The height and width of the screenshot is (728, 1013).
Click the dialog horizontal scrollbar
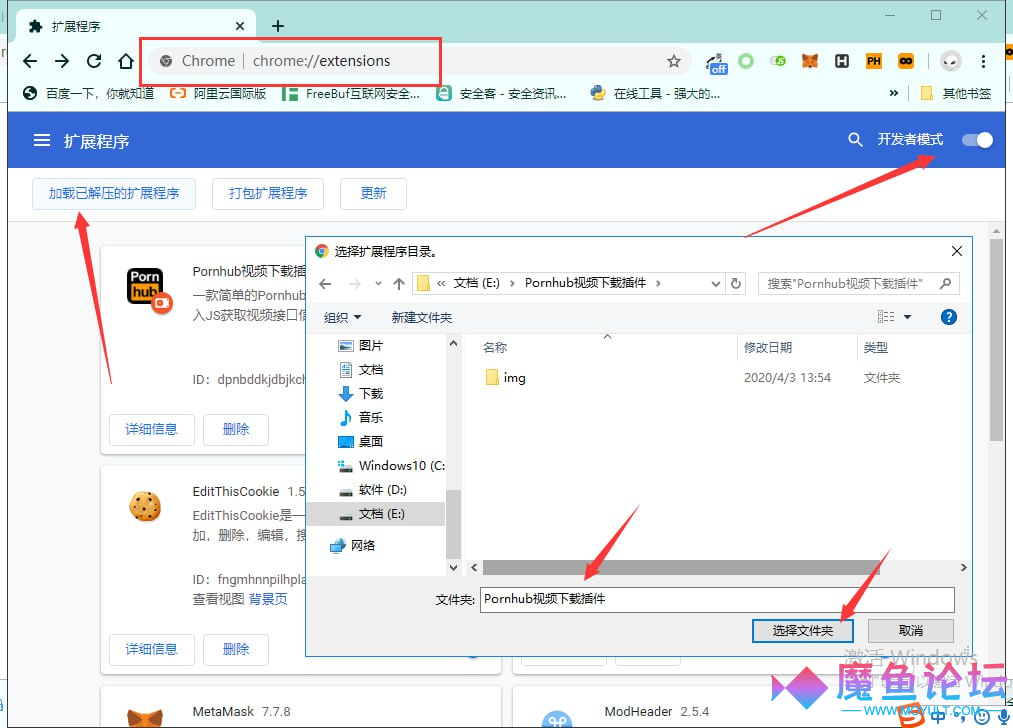pos(681,567)
